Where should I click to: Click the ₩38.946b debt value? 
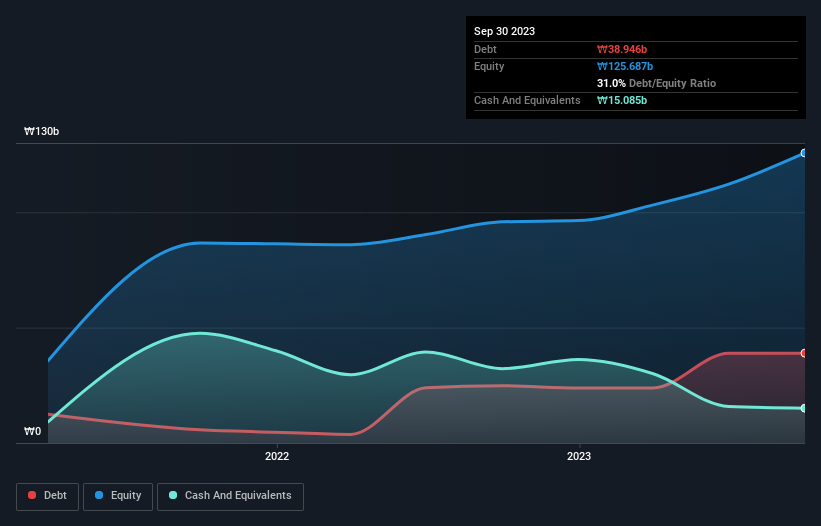click(x=622, y=49)
